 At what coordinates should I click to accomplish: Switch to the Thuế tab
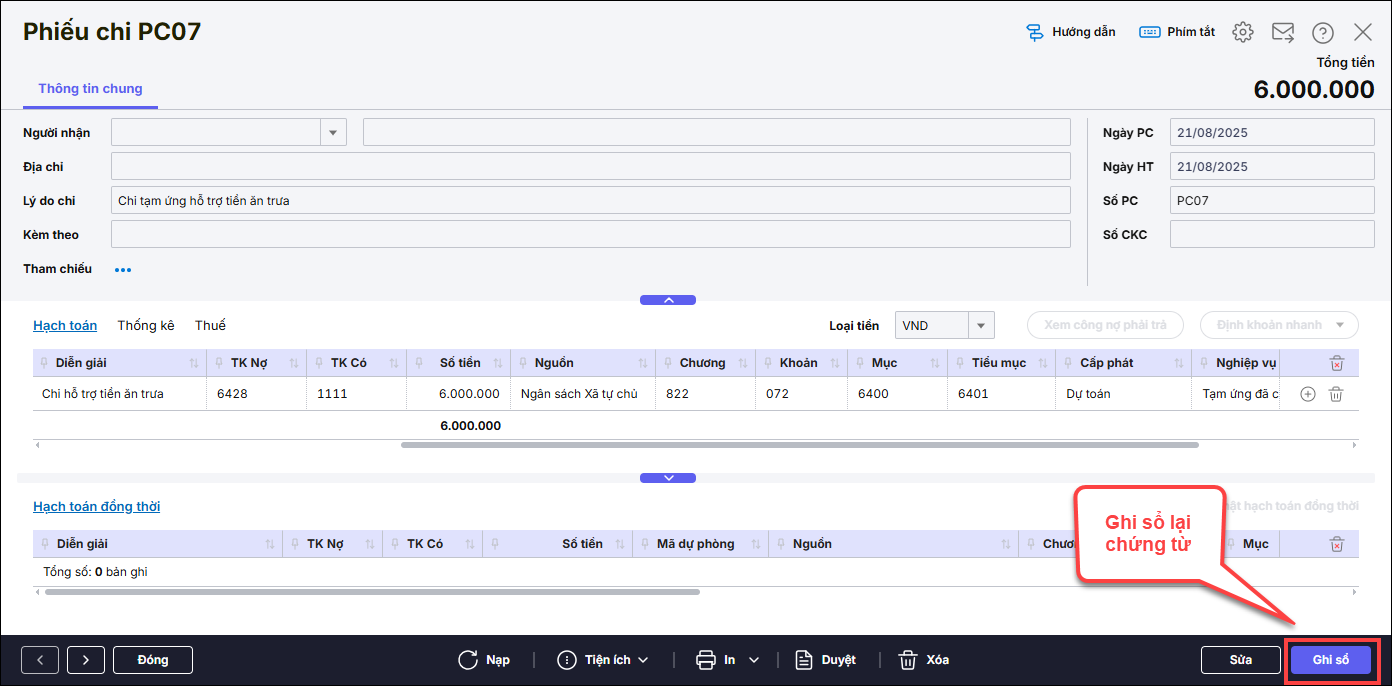(x=210, y=325)
